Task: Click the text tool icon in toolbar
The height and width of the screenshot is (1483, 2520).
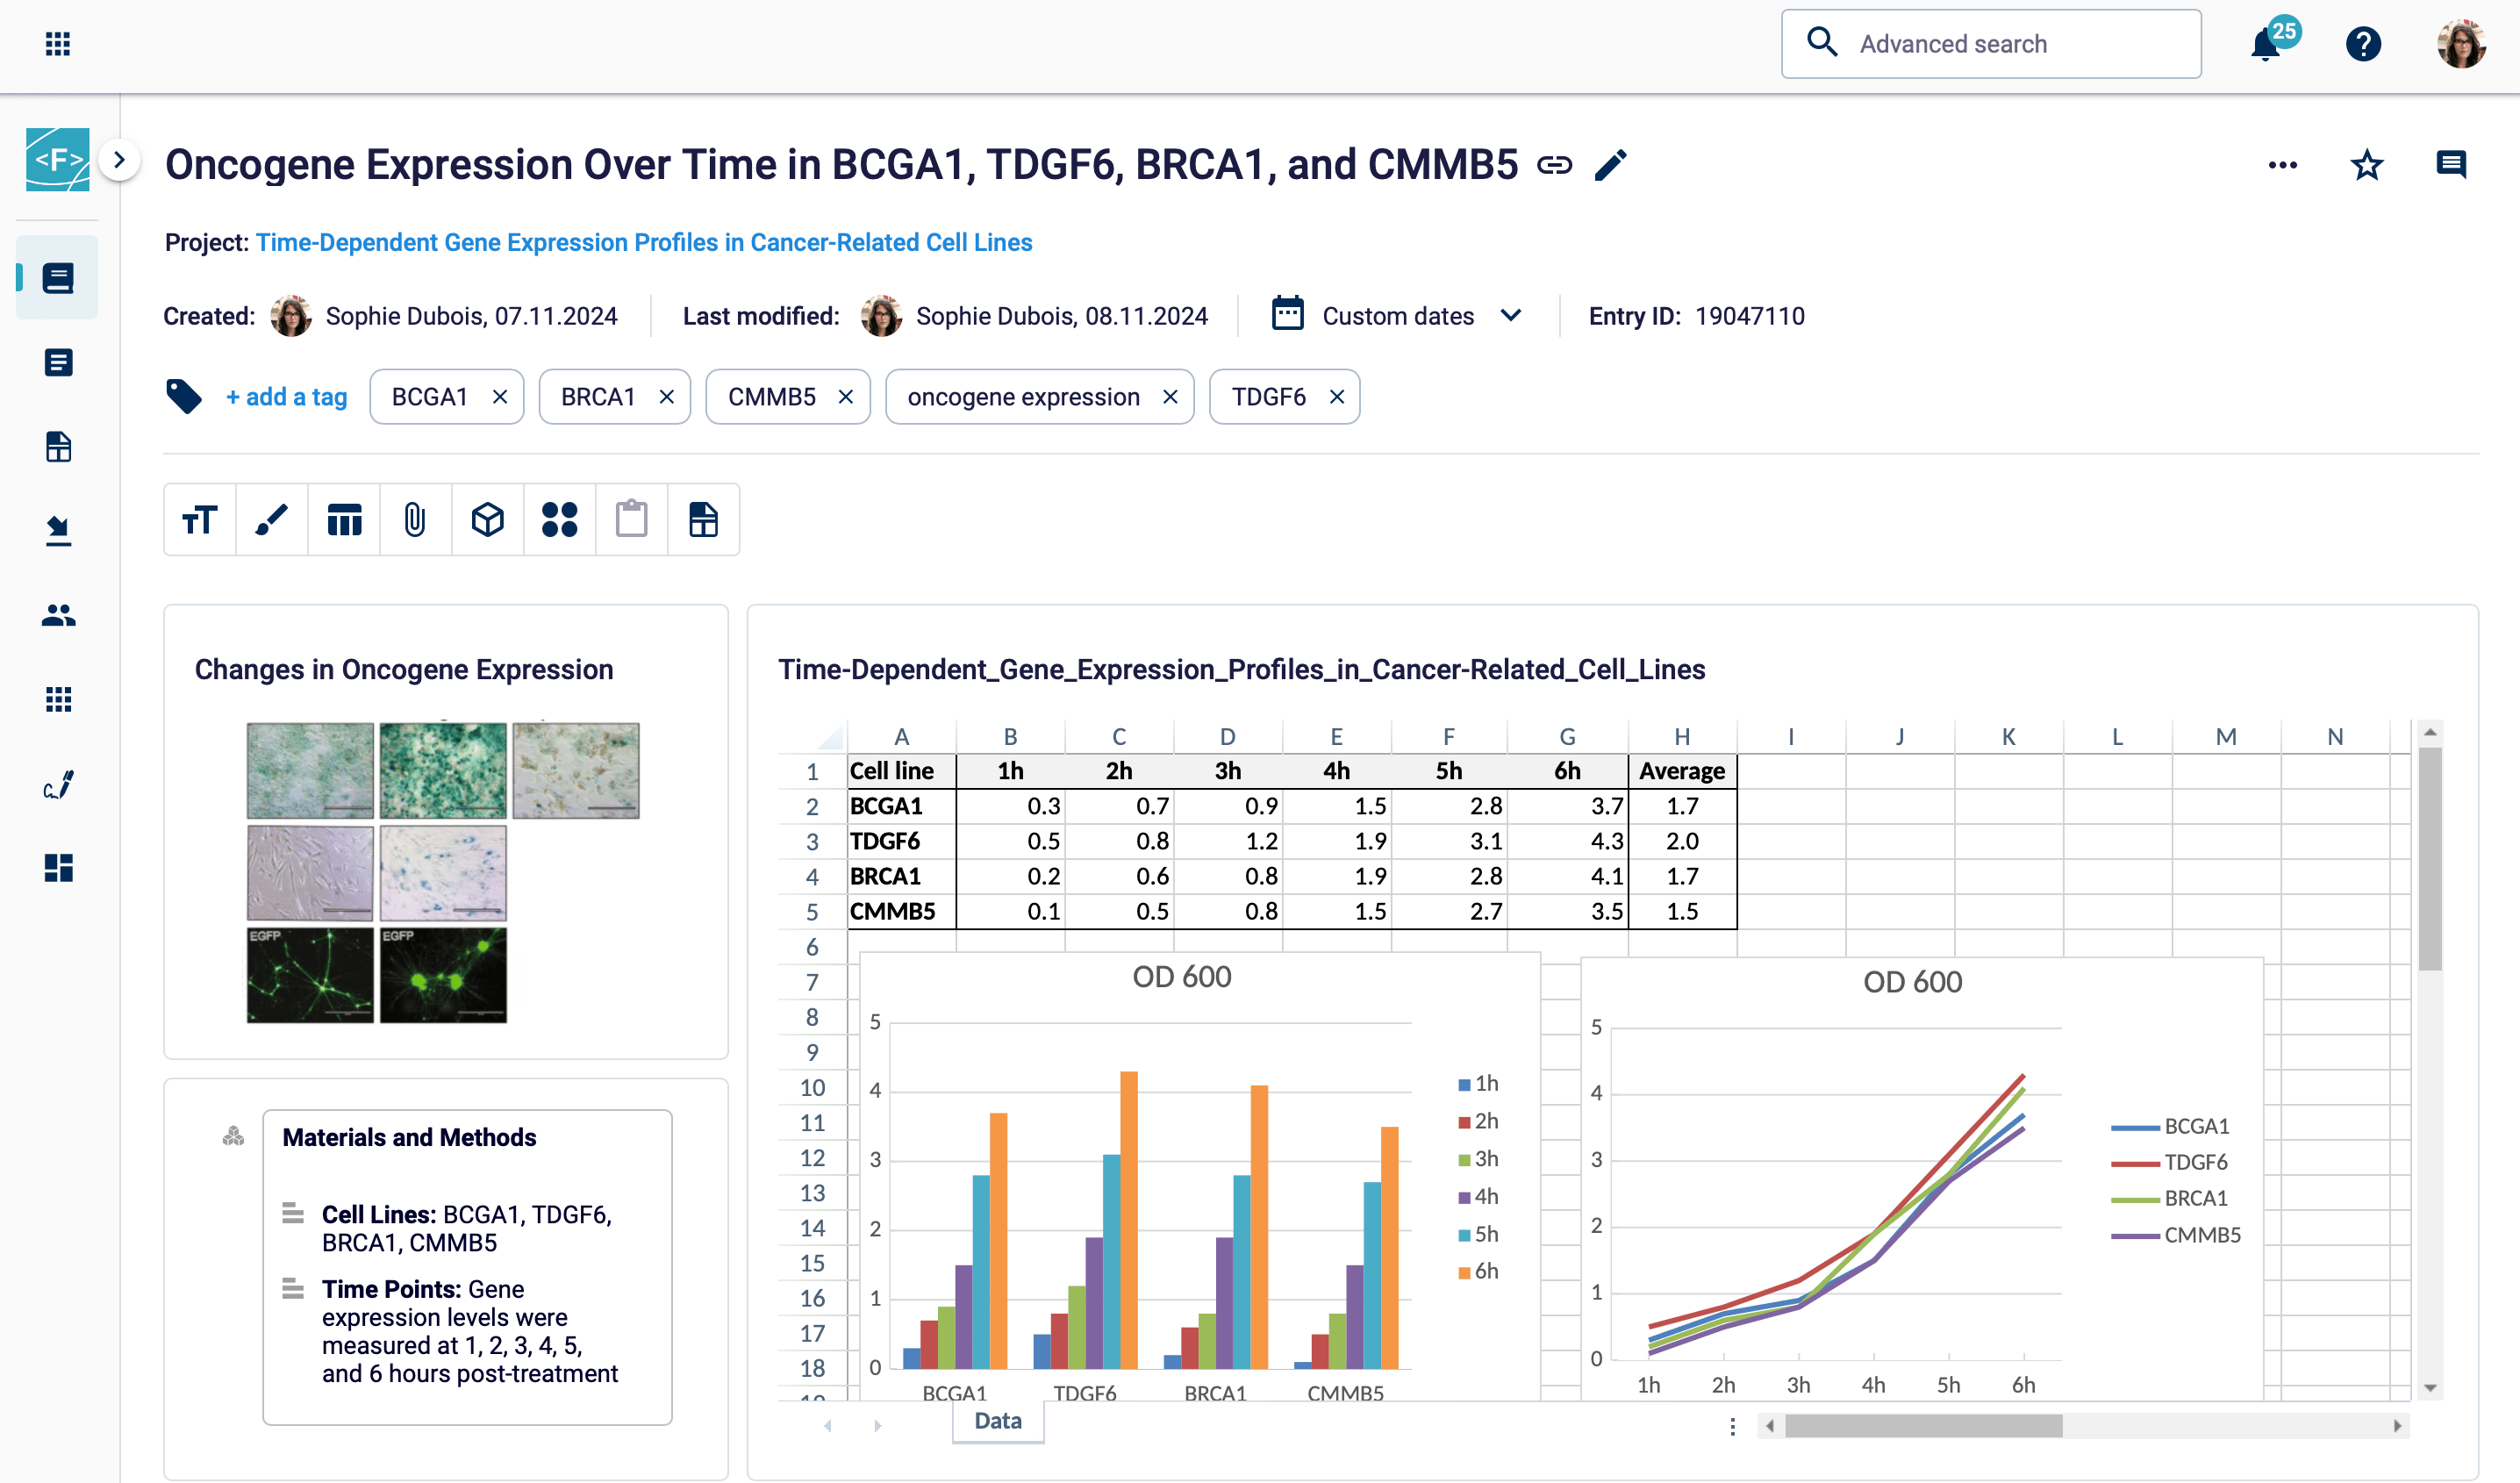Action: click(199, 519)
